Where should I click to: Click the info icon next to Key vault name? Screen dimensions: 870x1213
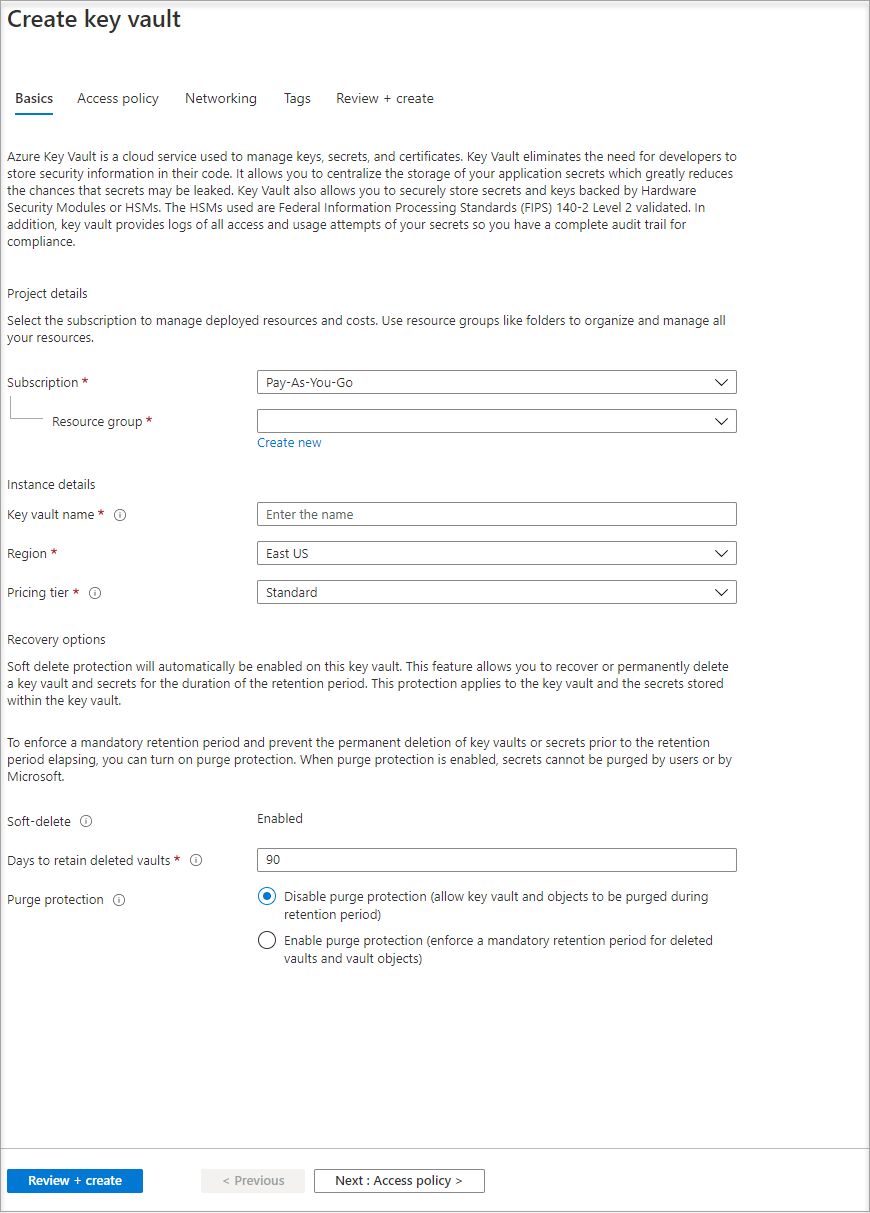click(x=120, y=514)
